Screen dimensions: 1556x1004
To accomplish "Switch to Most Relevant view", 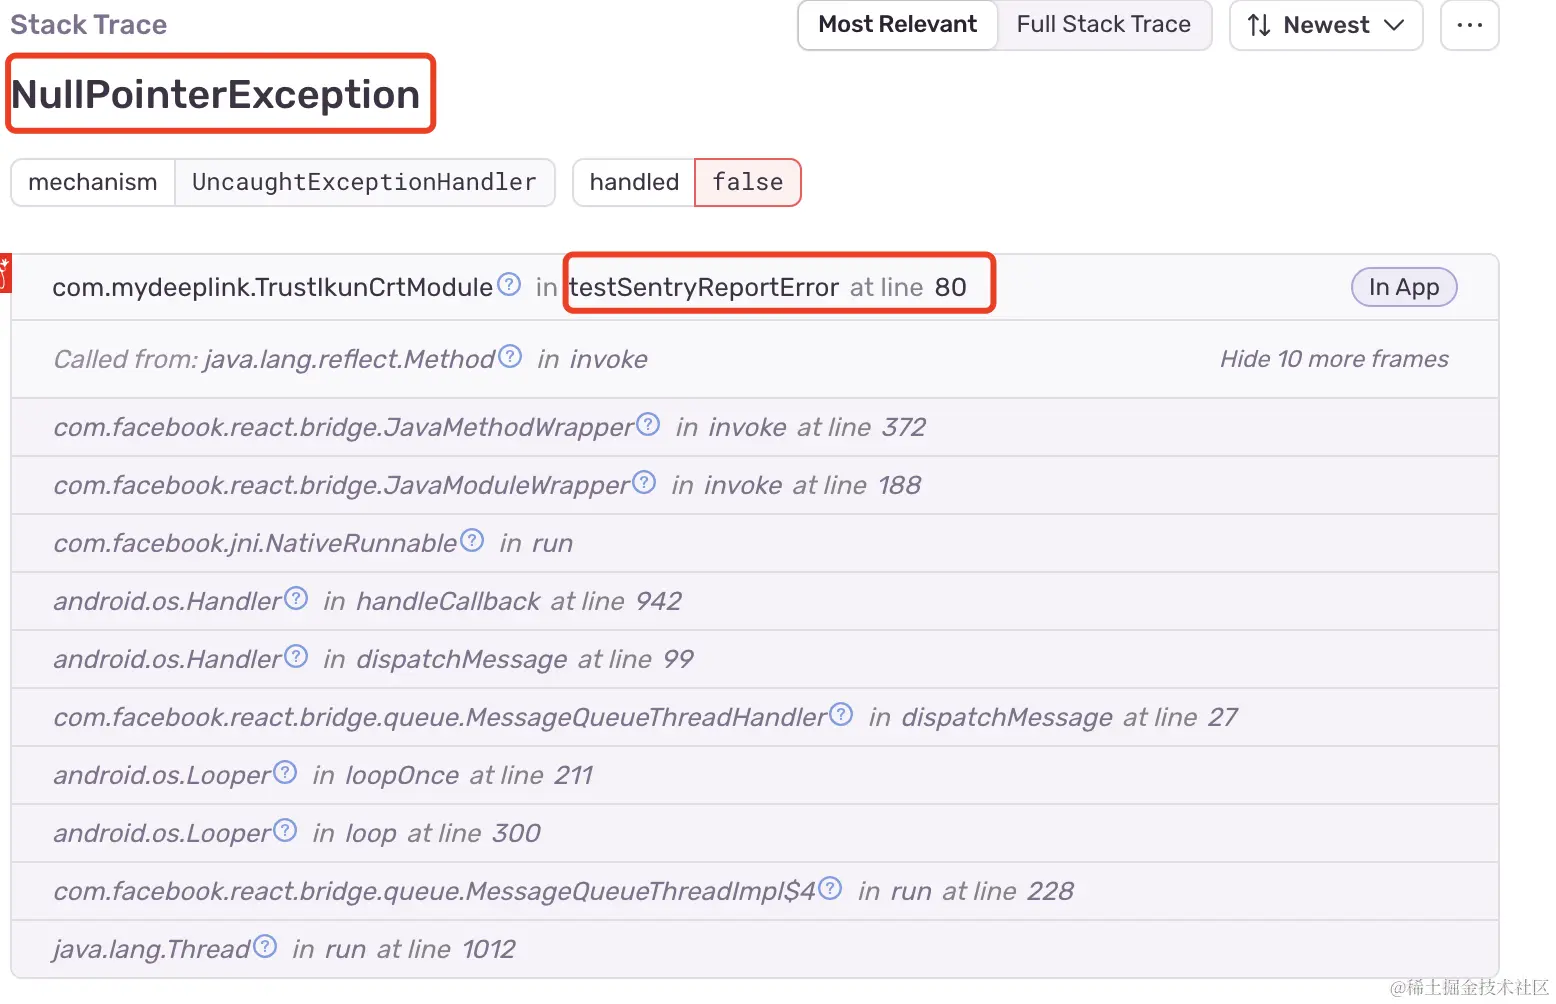I will [x=897, y=25].
